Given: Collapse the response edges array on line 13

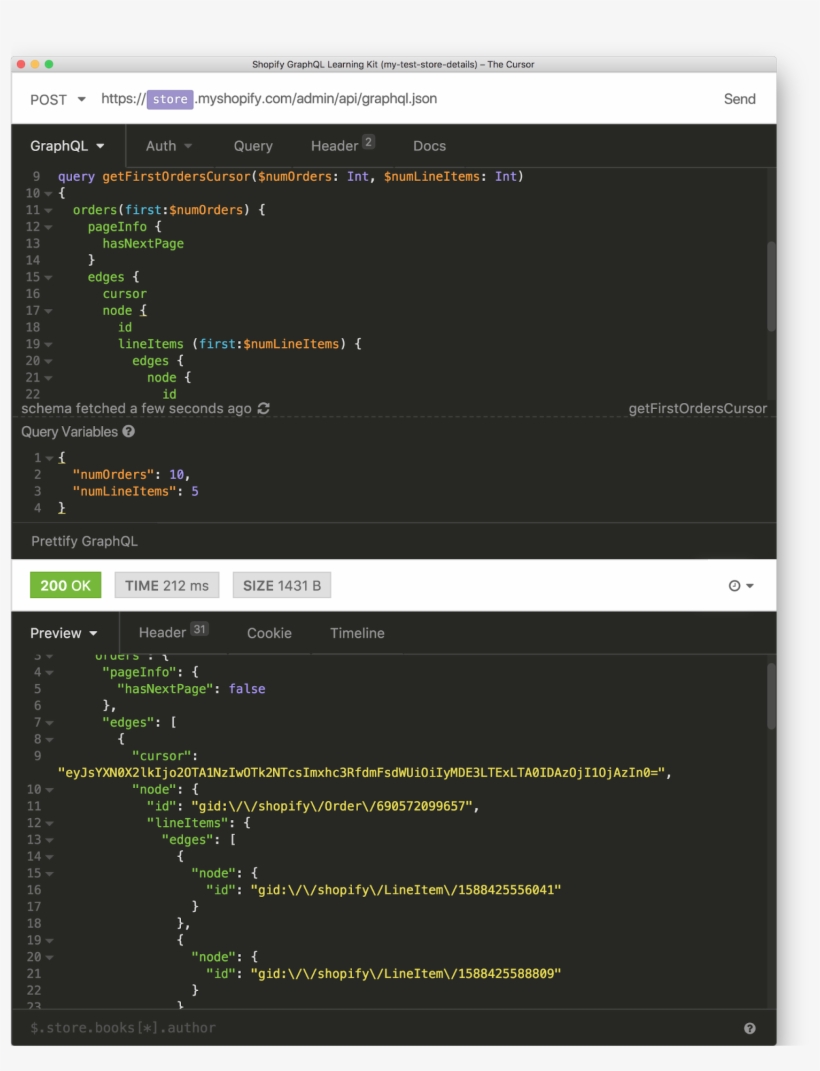Looking at the screenshot, I should [x=48, y=840].
